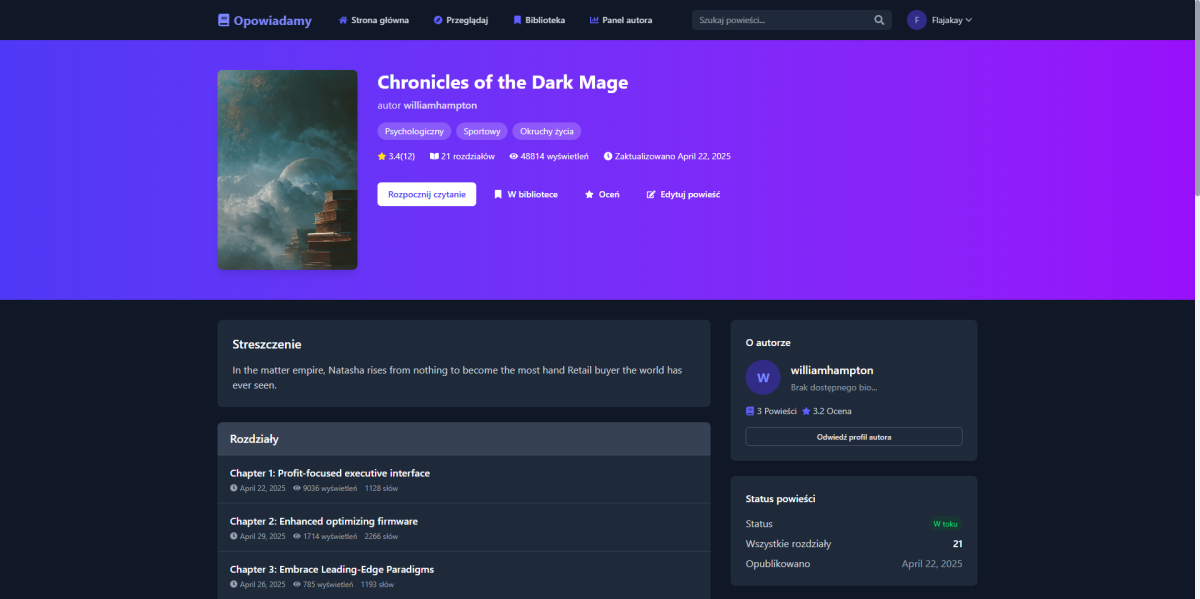The image size is (1200, 599).
Task: Click the home icon beside Strona główna
Action: [343, 20]
